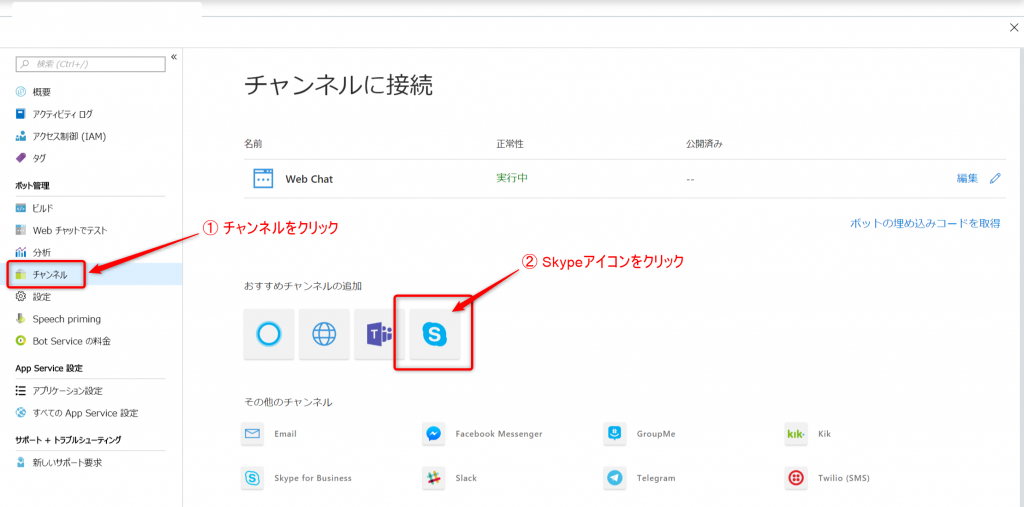The image size is (1024, 507).
Task: Click the 編集 link for Web Chat
Action: tap(967, 179)
